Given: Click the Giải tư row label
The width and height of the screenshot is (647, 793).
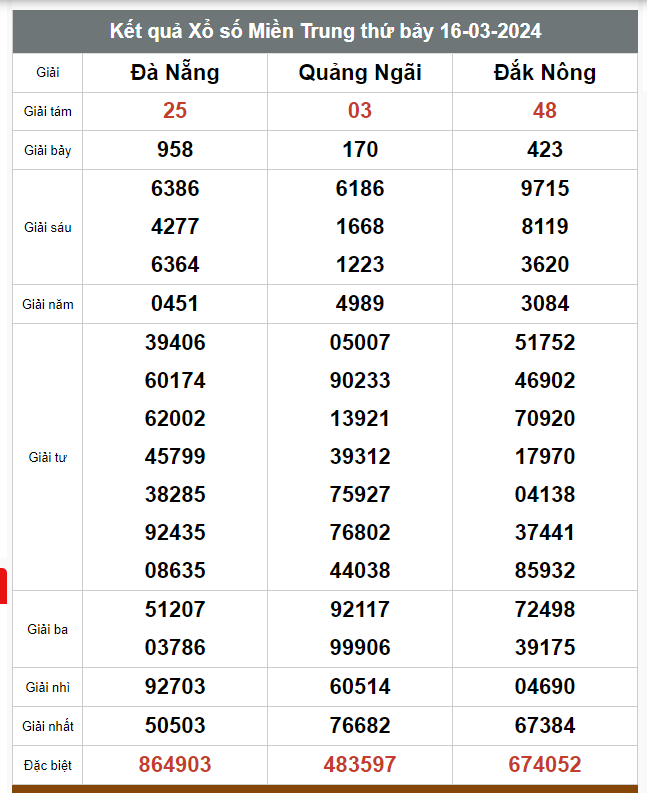Looking at the screenshot, I should coord(48,457).
